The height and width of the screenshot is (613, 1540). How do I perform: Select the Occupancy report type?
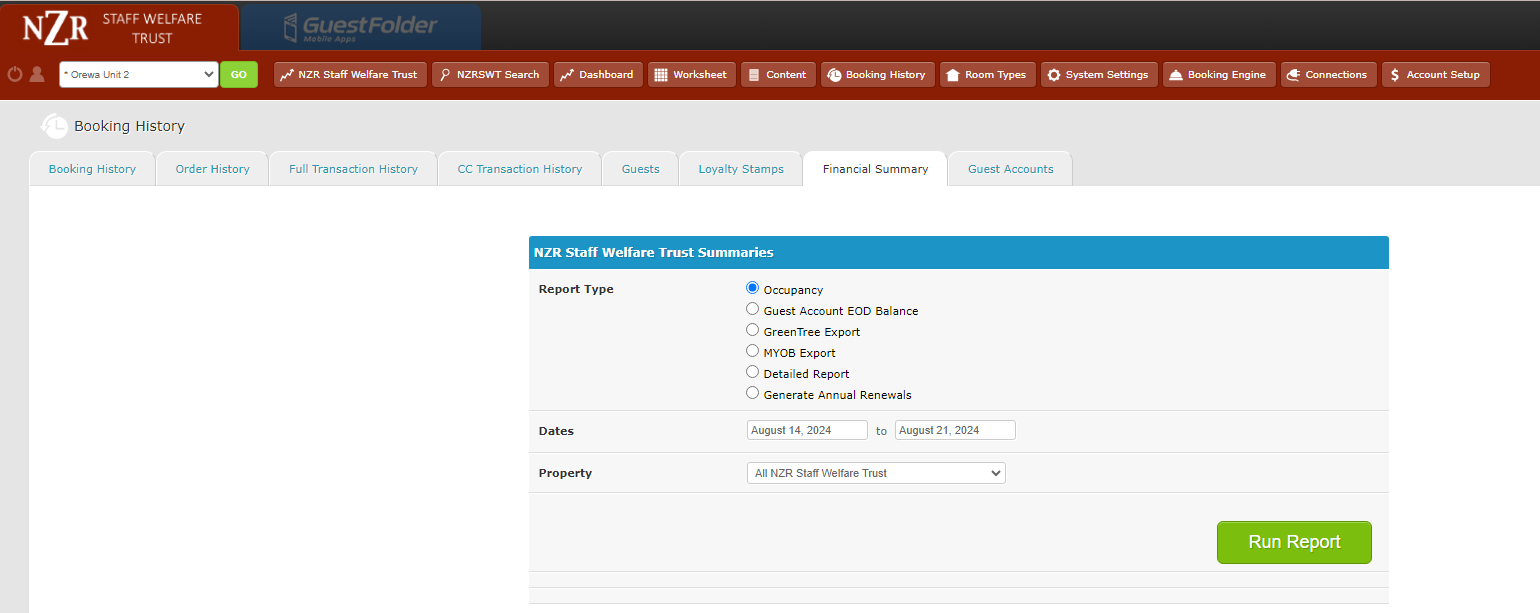(753, 288)
